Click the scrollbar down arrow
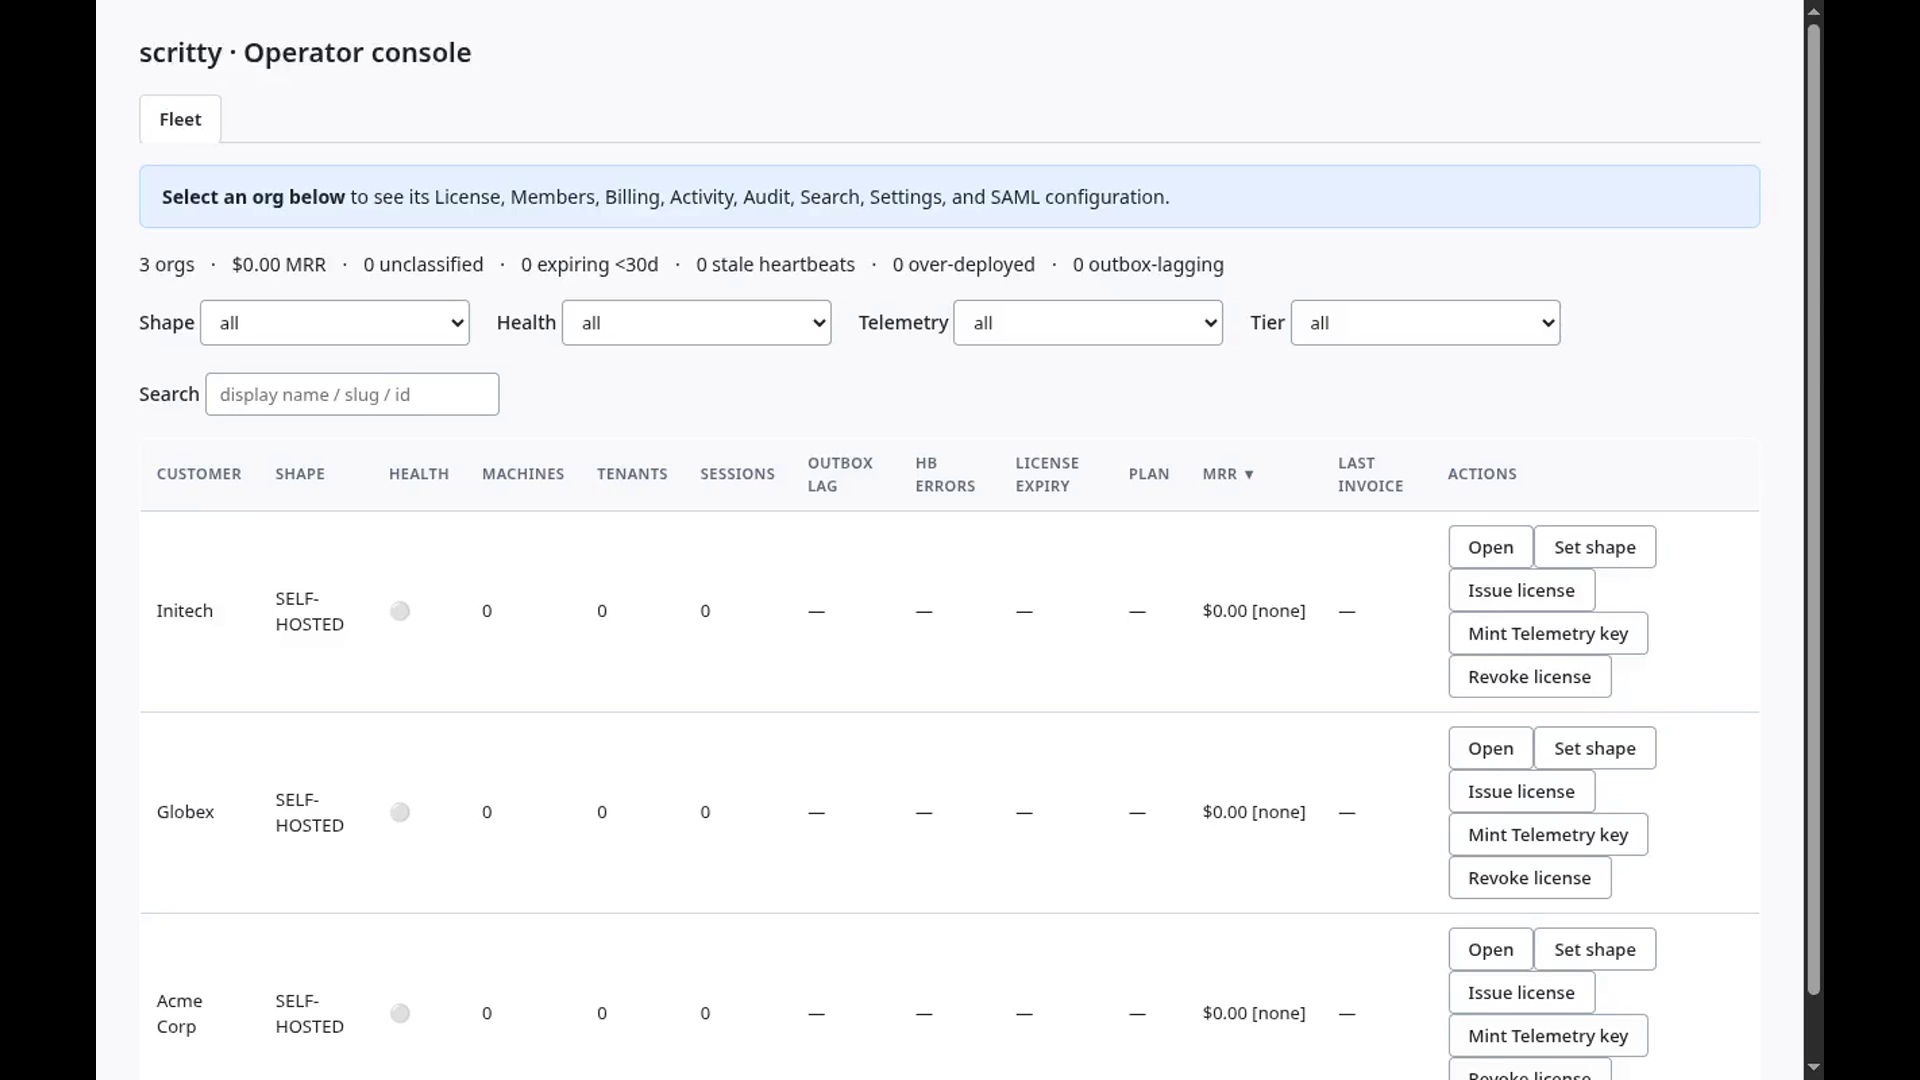 click(1814, 1068)
